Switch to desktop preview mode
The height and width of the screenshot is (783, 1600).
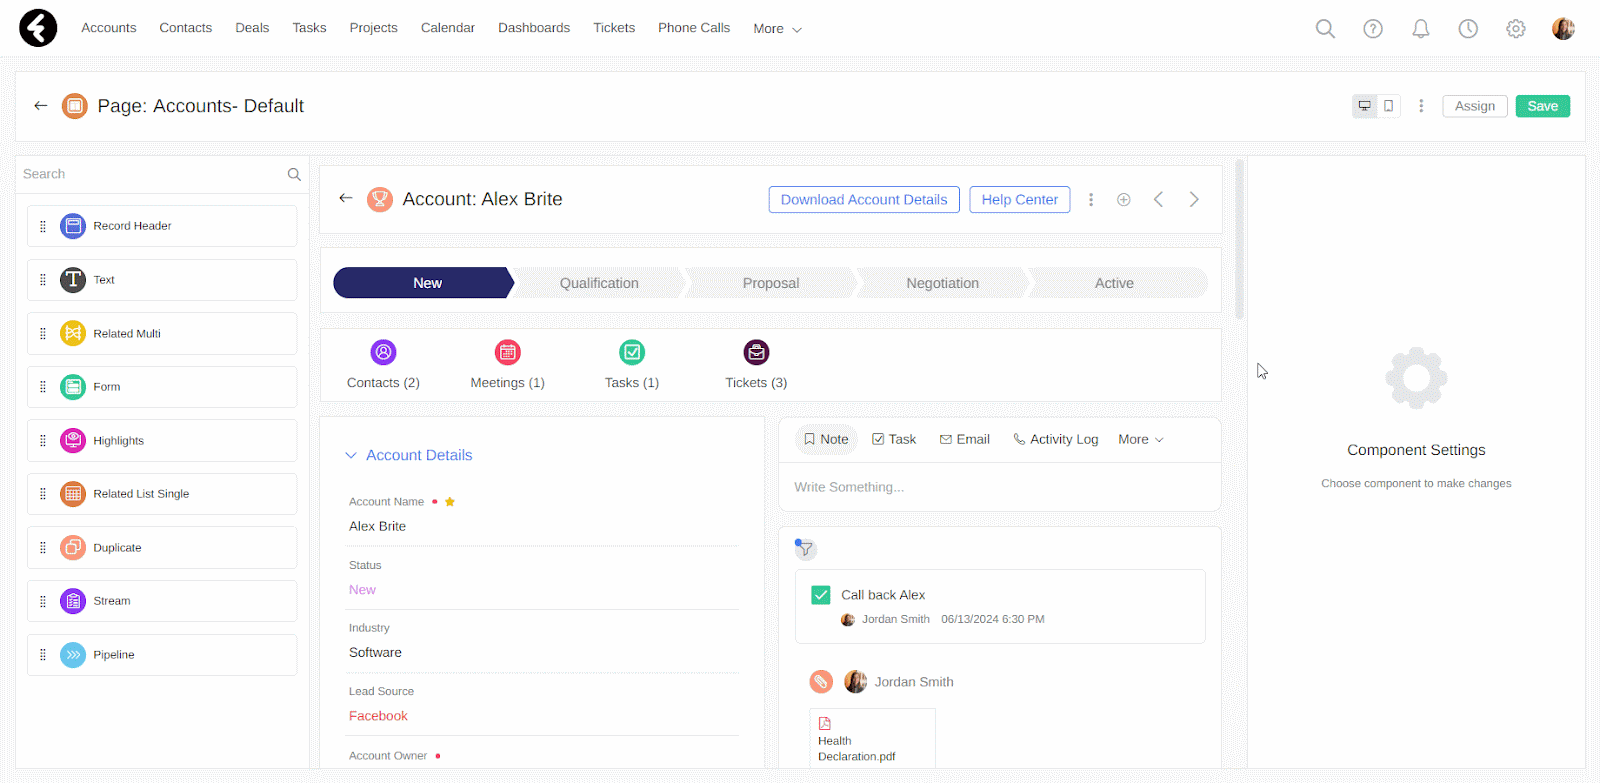pos(1364,106)
